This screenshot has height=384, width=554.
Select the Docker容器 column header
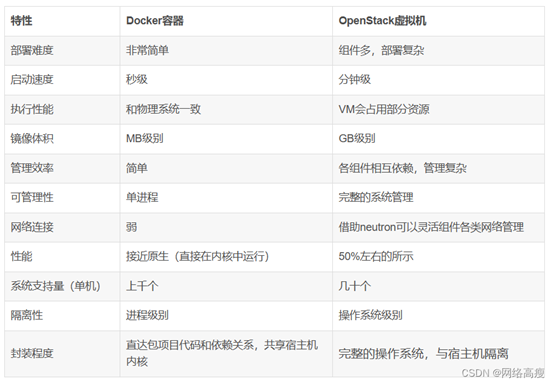tap(226, 21)
